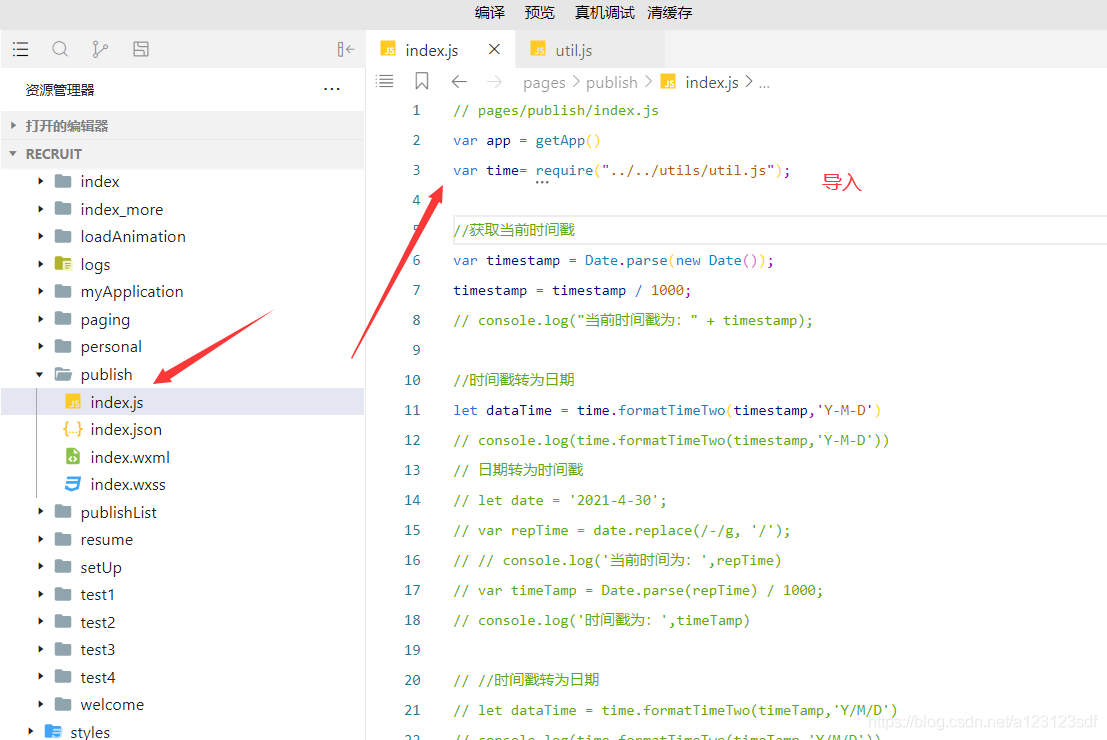Go forward with the right arrow

[494, 82]
